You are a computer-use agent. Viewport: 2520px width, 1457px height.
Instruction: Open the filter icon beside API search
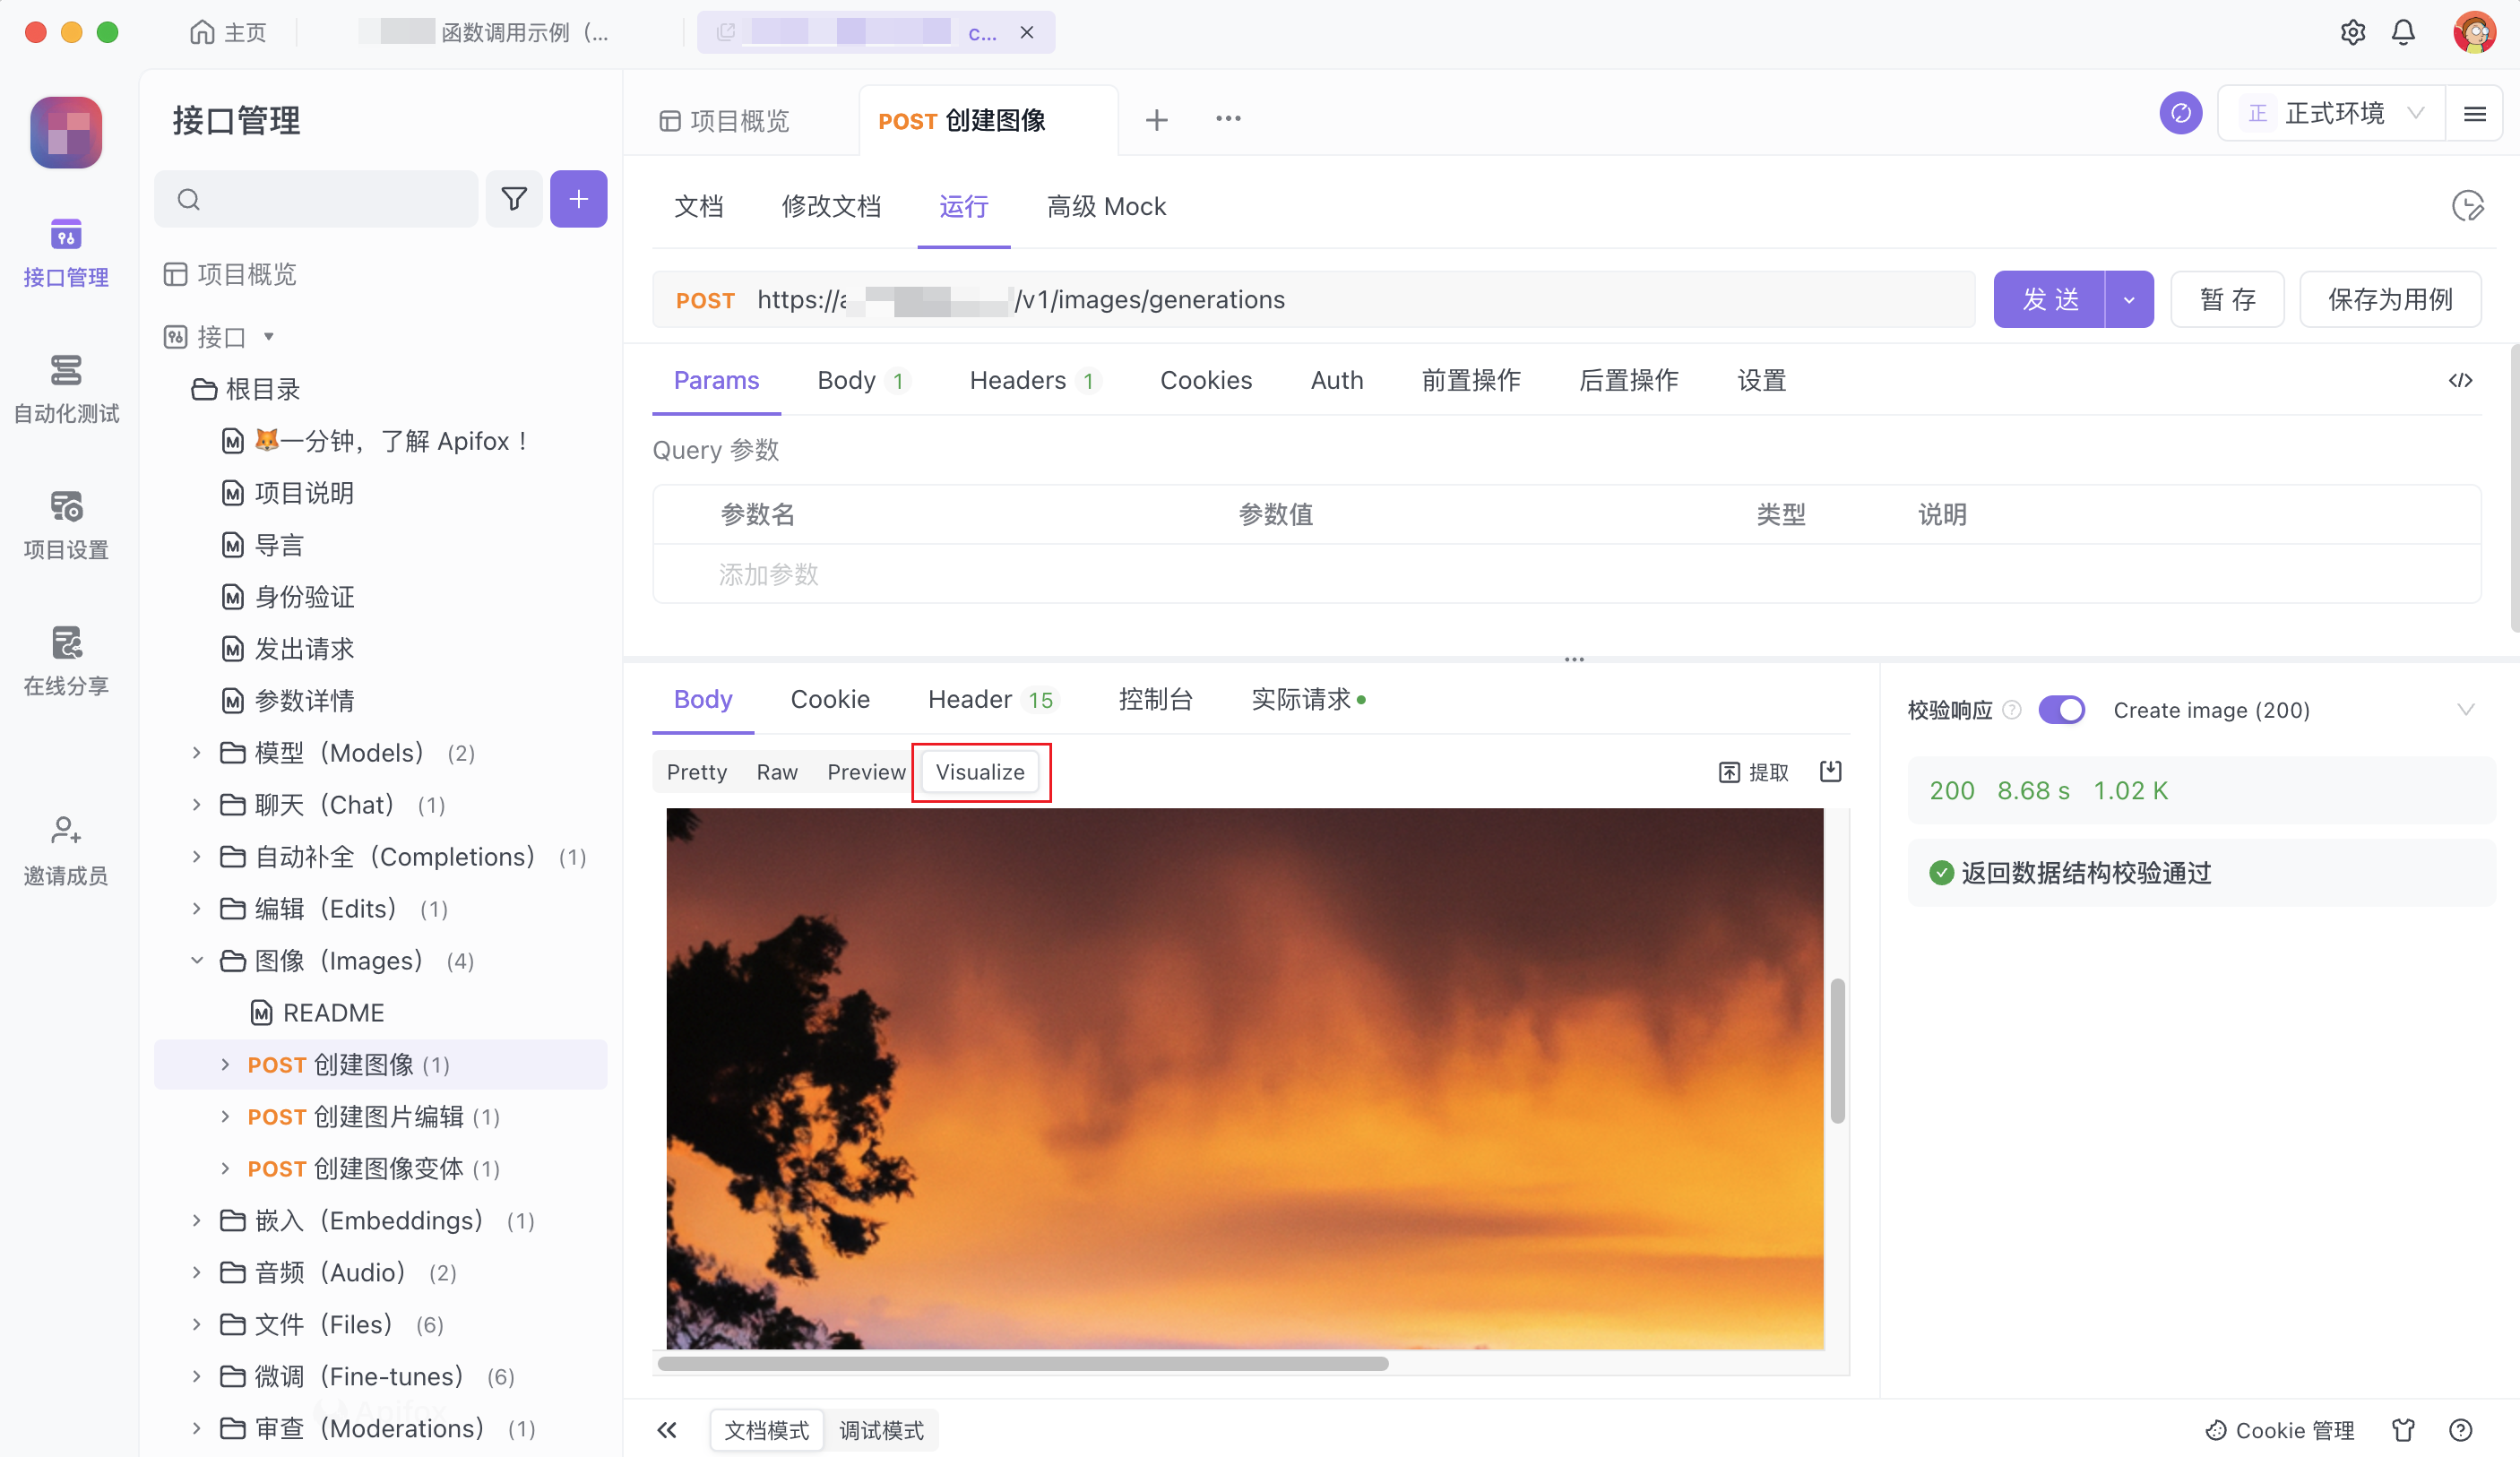pyautogui.click(x=514, y=199)
